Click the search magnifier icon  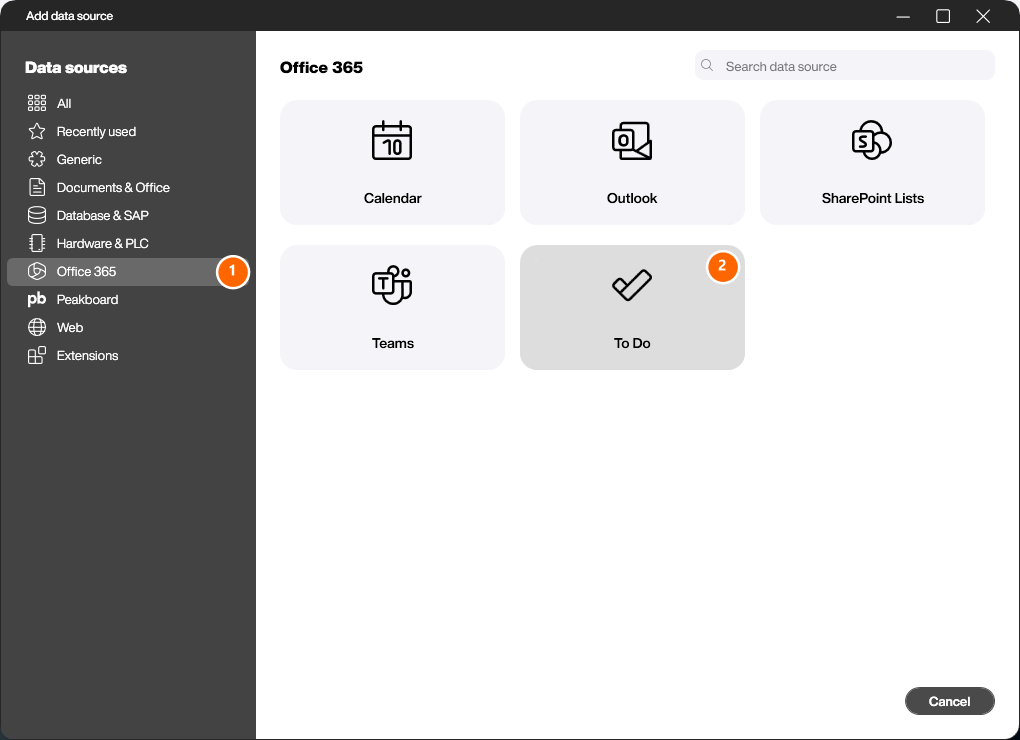click(x=707, y=66)
